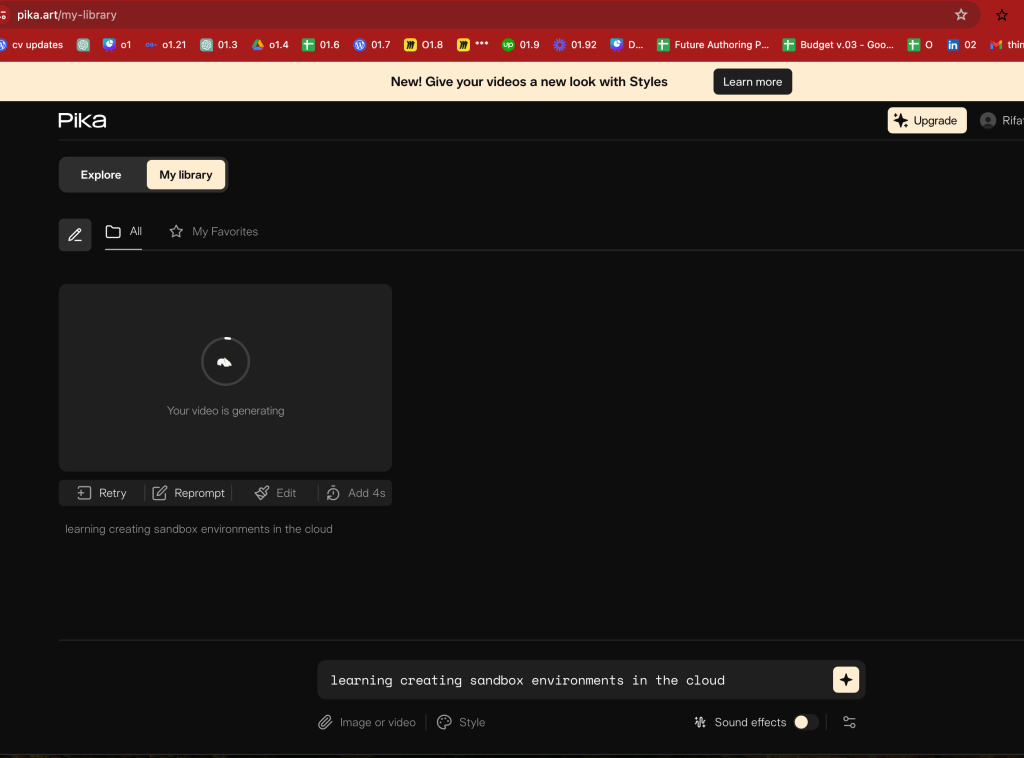Open the video options sliders icon
This screenshot has width=1024, height=758.
849,722
